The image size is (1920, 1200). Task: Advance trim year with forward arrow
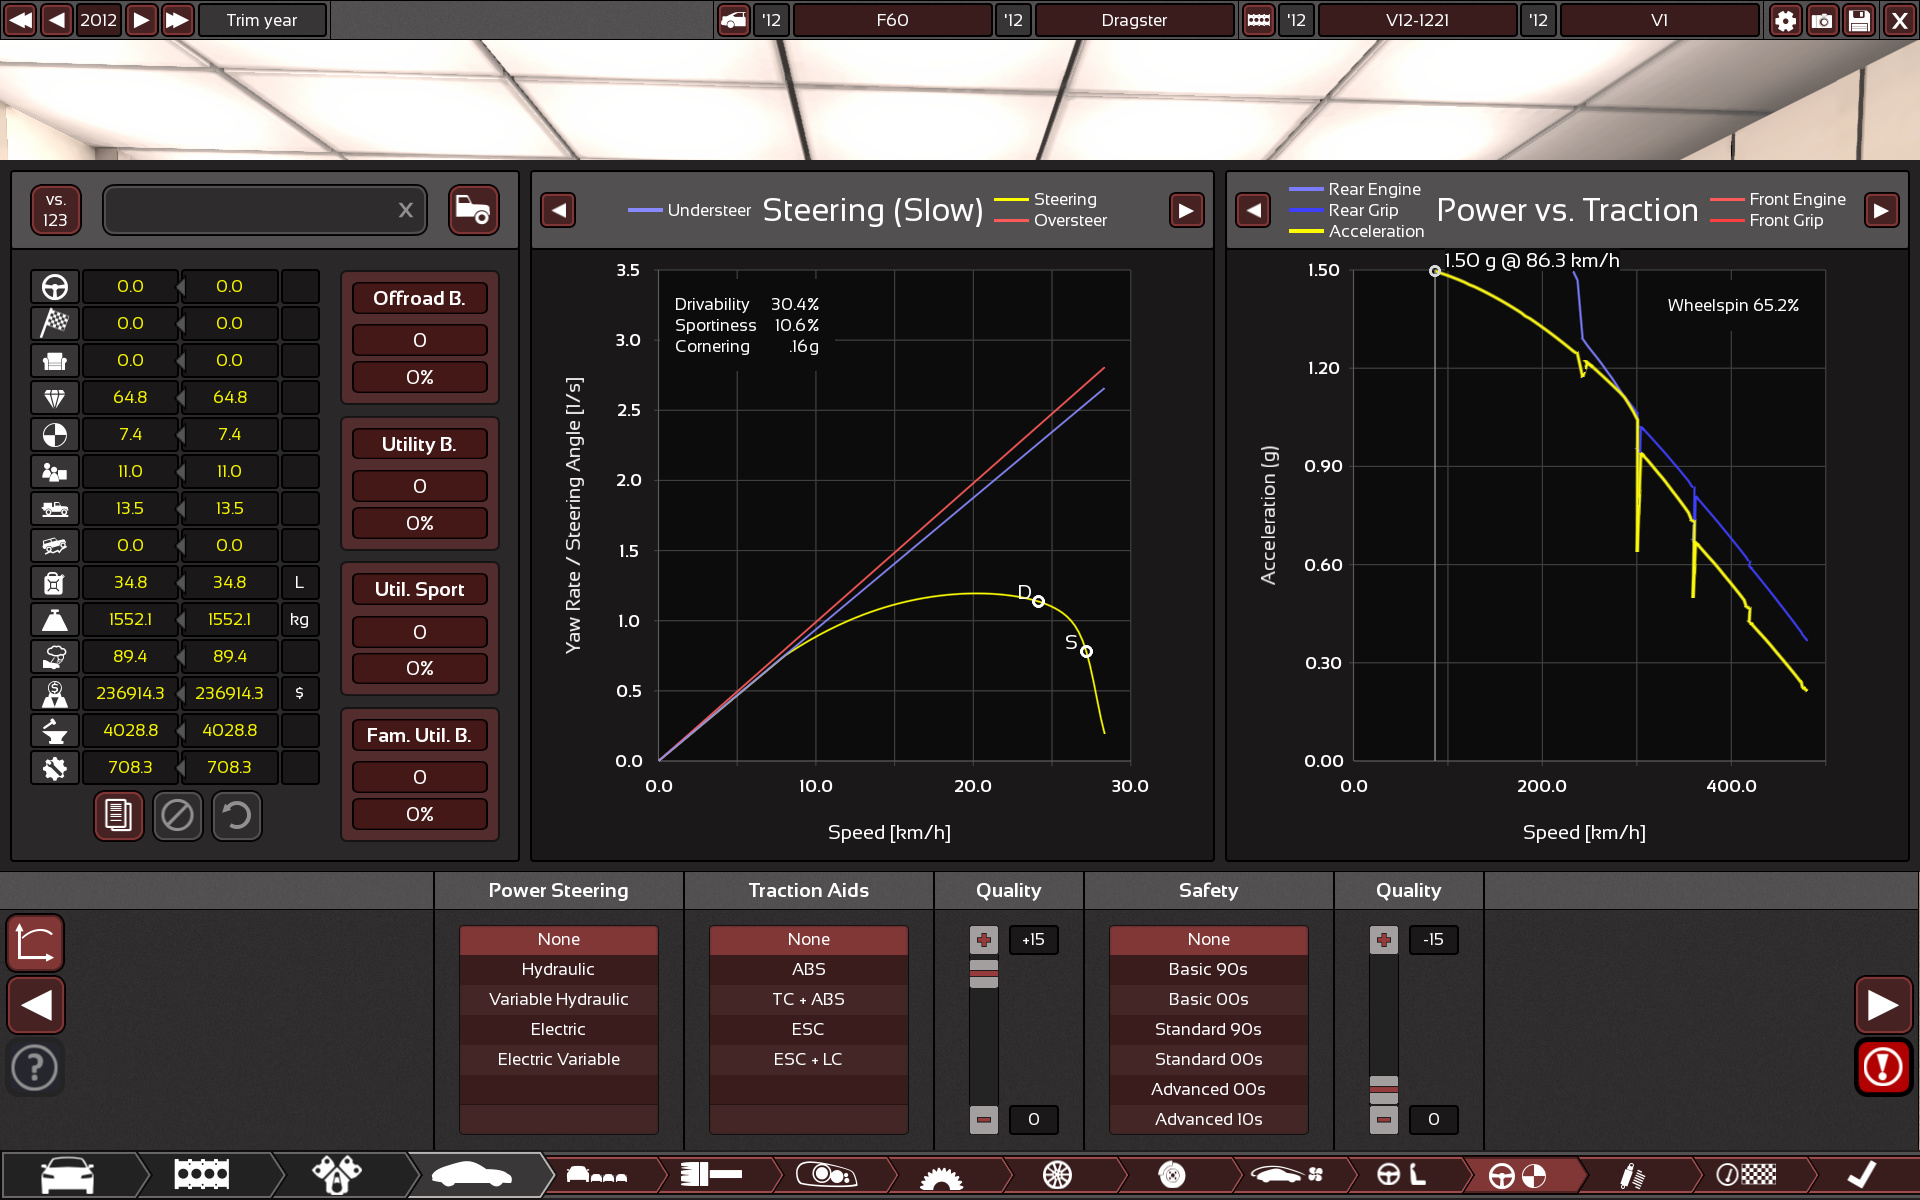142,20
